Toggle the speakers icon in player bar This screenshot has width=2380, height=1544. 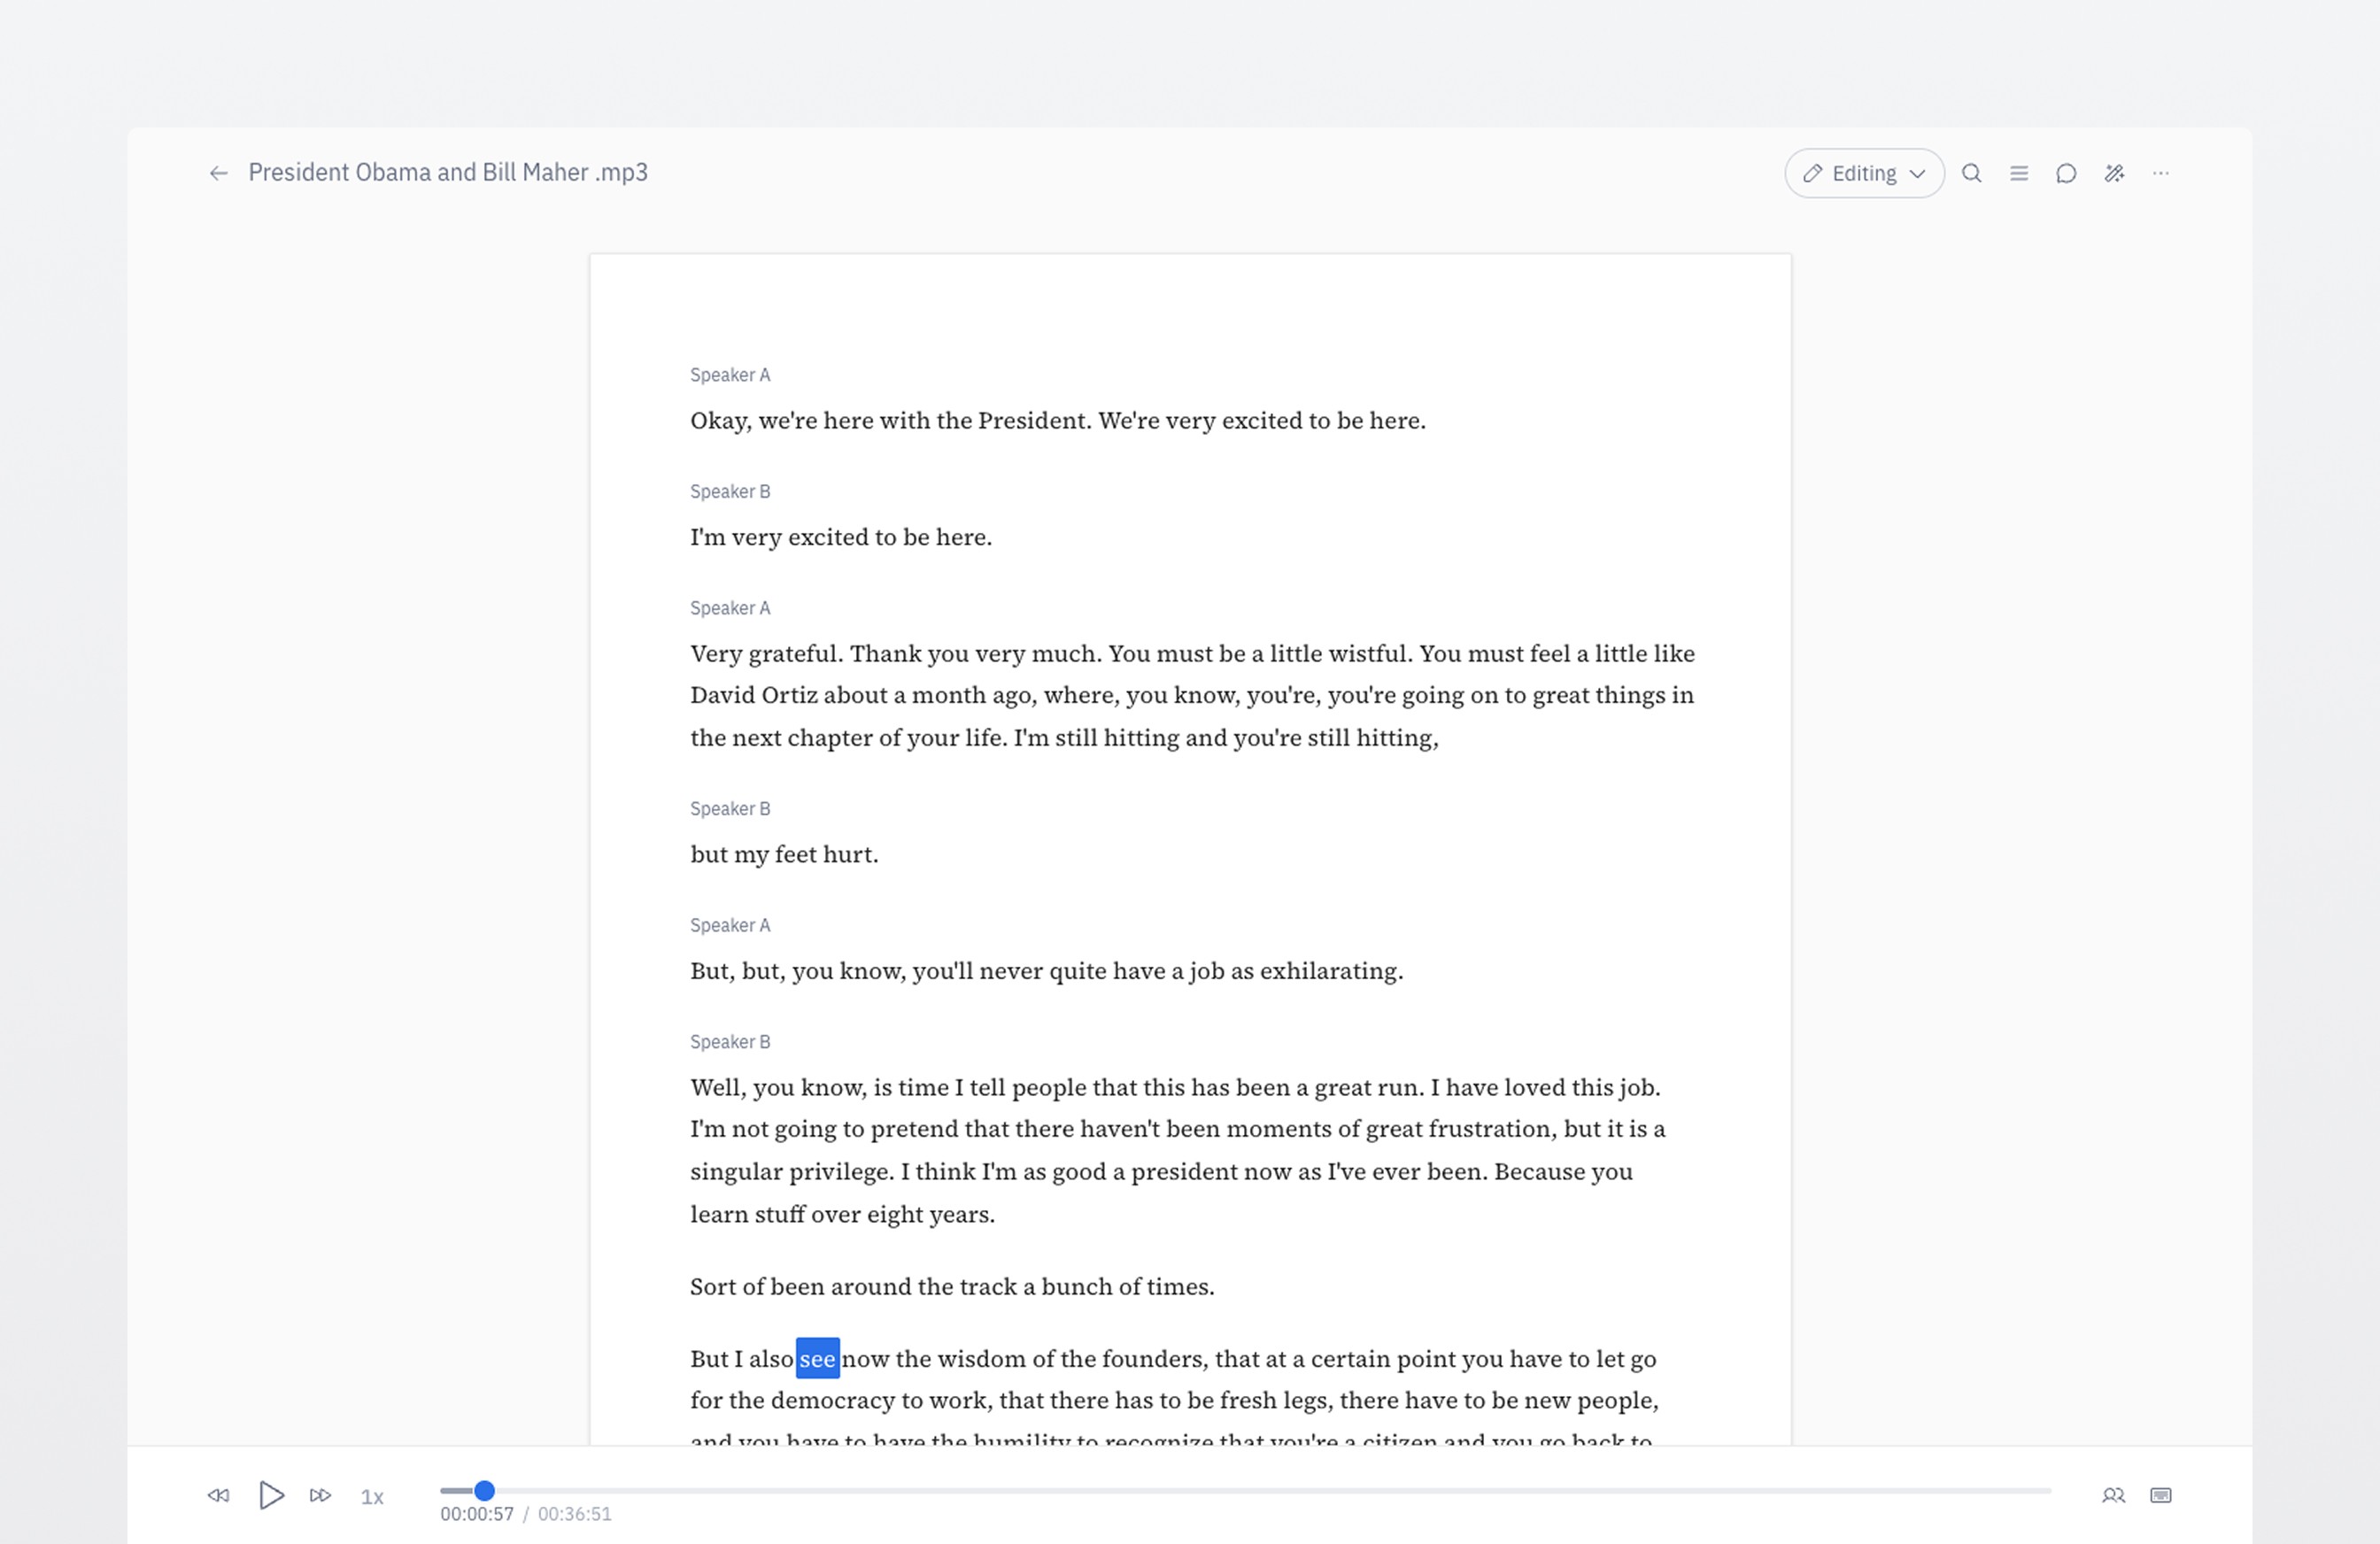tap(2113, 1496)
